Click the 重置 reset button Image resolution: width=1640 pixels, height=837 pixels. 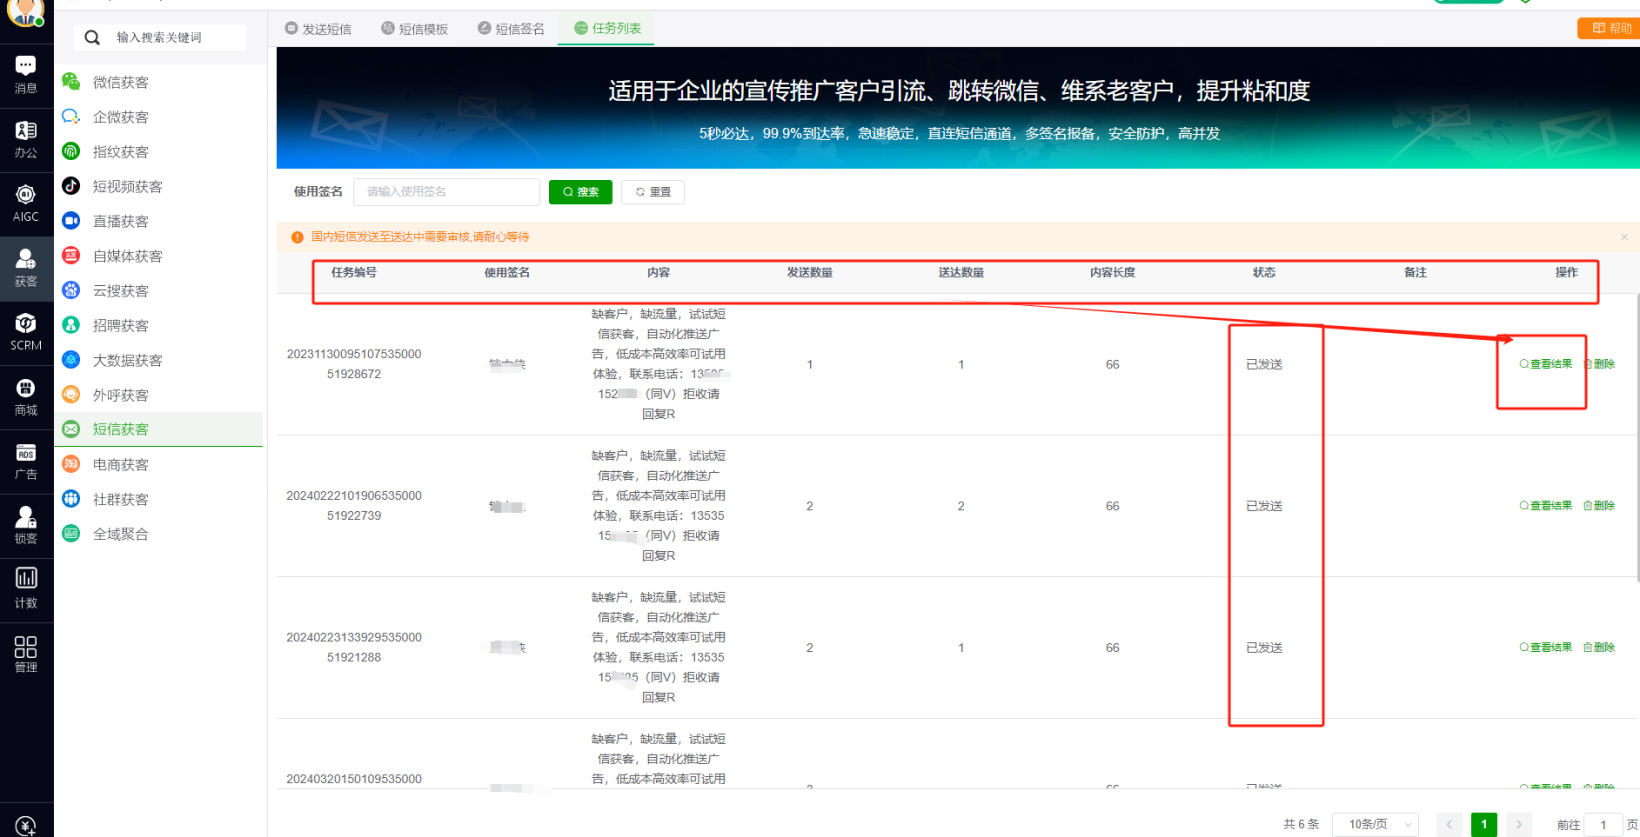[653, 192]
